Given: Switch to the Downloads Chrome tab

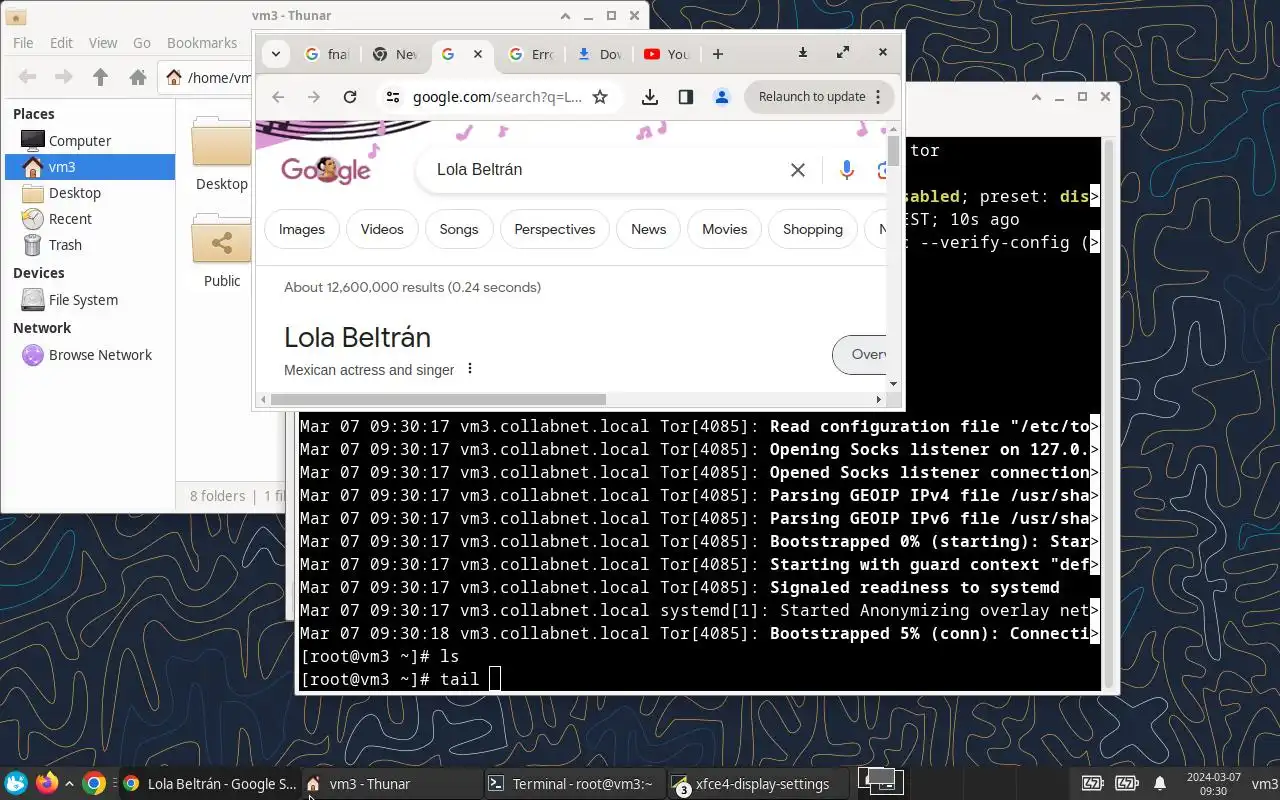Looking at the screenshot, I should click(599, 54).
